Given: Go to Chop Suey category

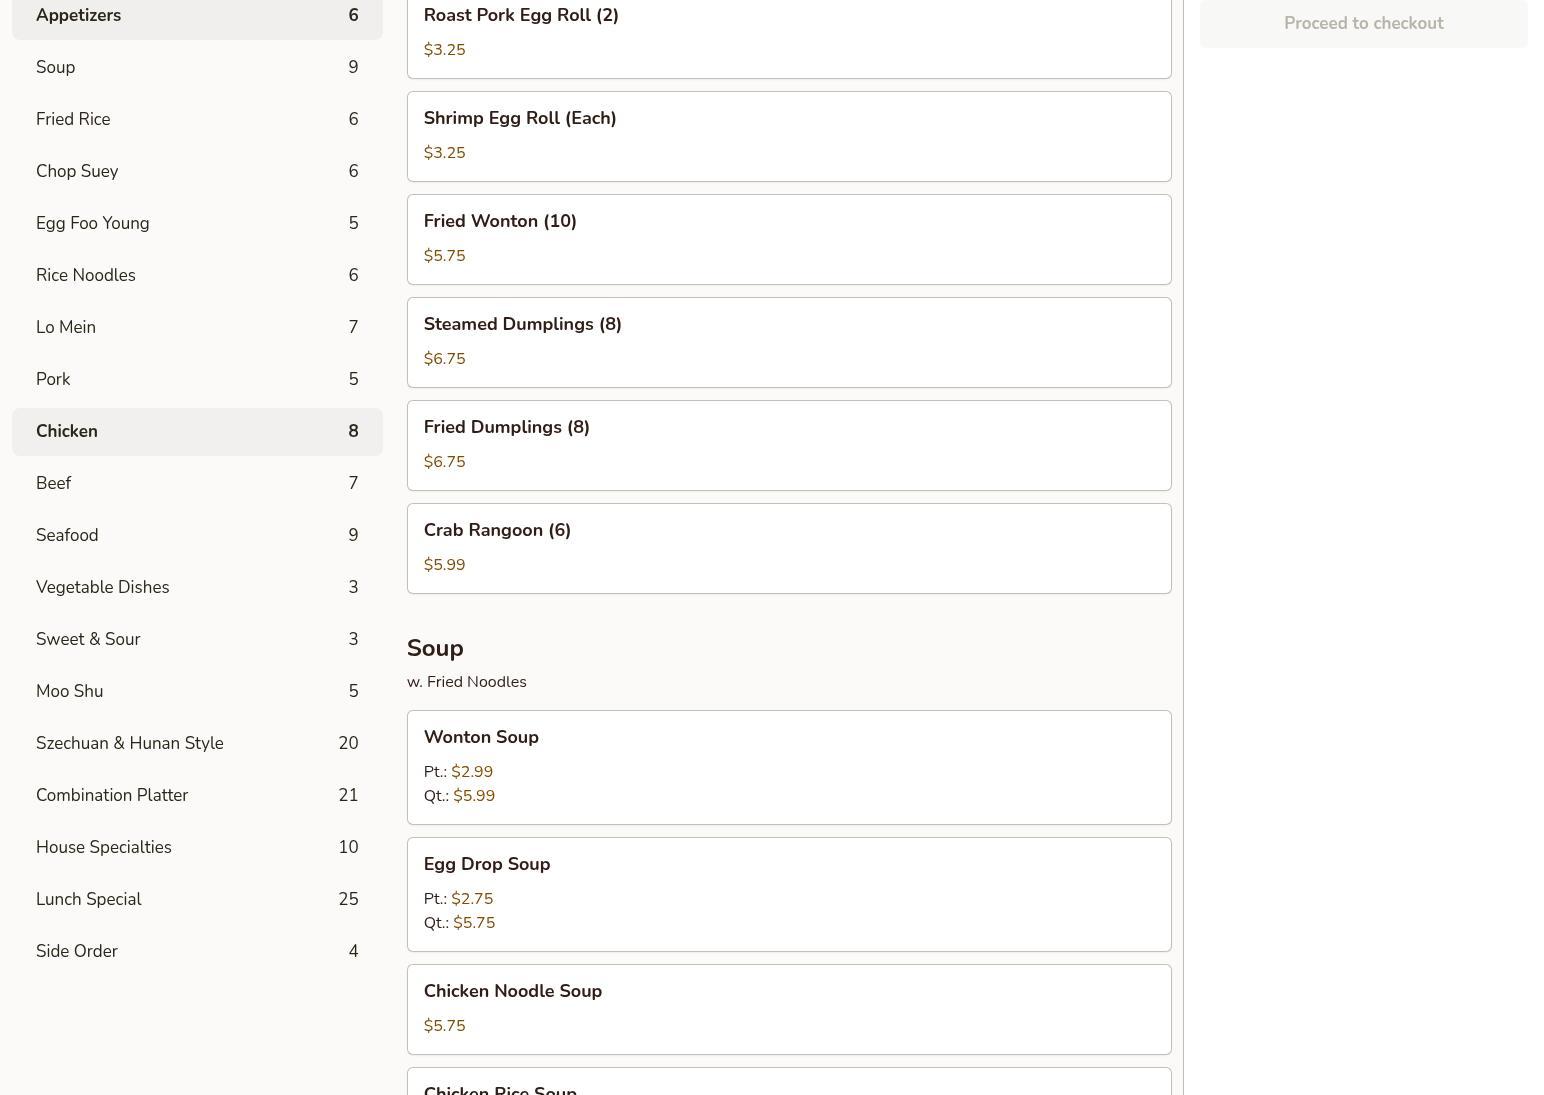Looking at the screenshot, I should tap(197, 171).
